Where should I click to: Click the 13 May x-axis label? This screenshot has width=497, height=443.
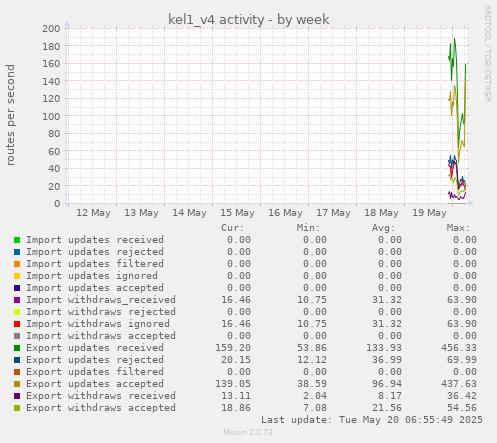[x=141, y=213]
